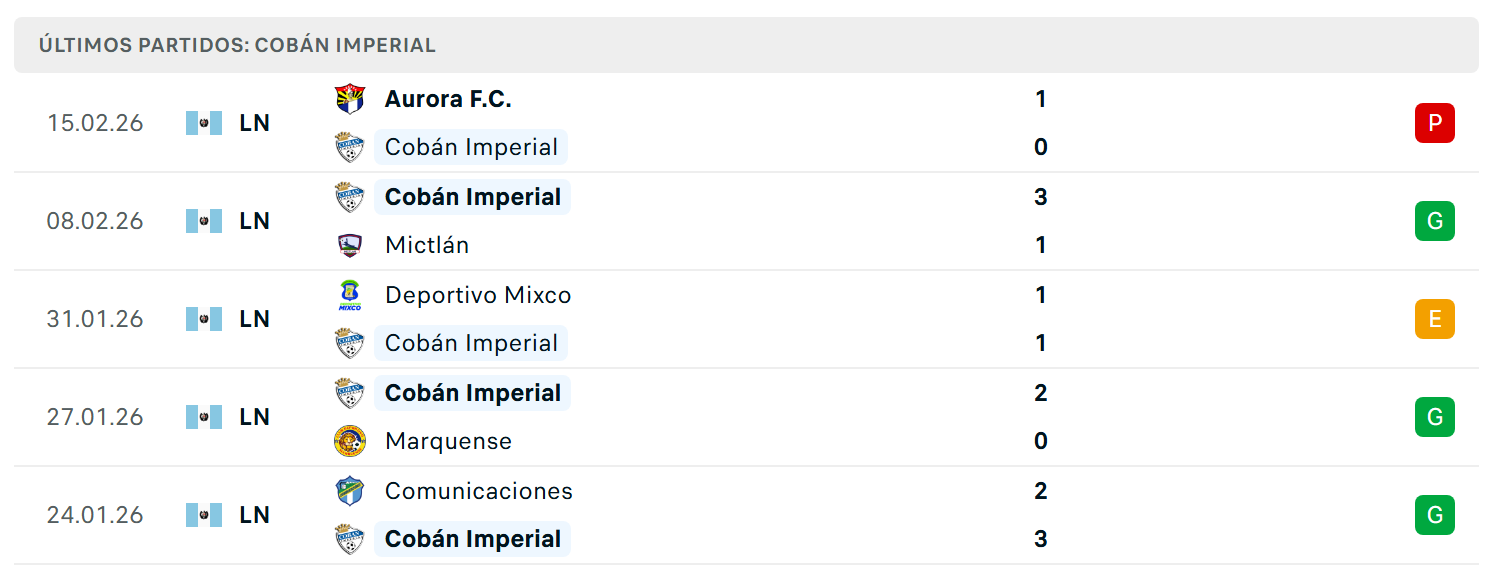Click the Aurora F.C. team crest
The width and height of the screenshot is (1498, 584).
pyautogui.click(x=349, y=99)
